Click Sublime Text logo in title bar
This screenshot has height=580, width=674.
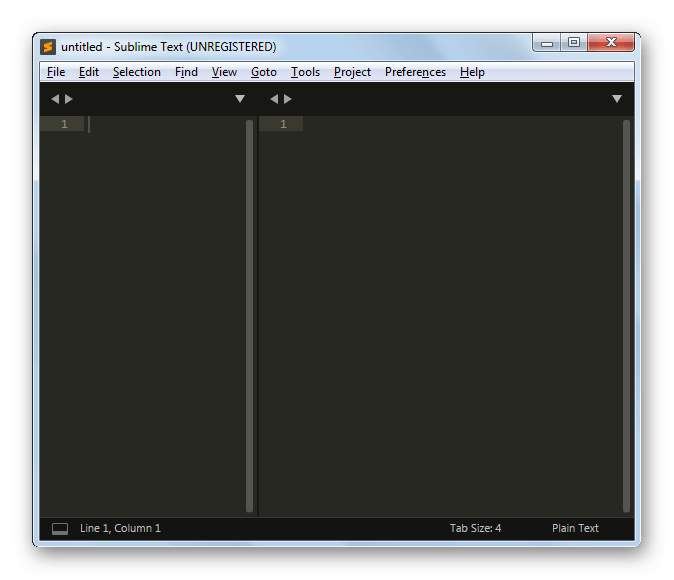48,46
